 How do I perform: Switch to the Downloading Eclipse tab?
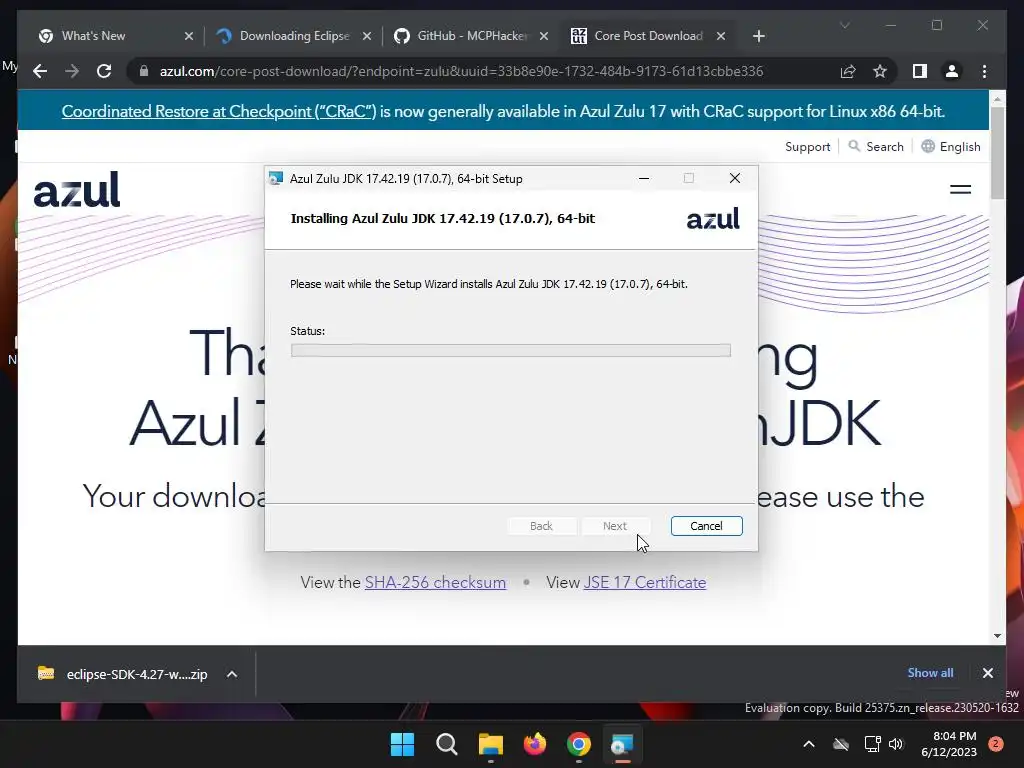click(x=294, y=36)
